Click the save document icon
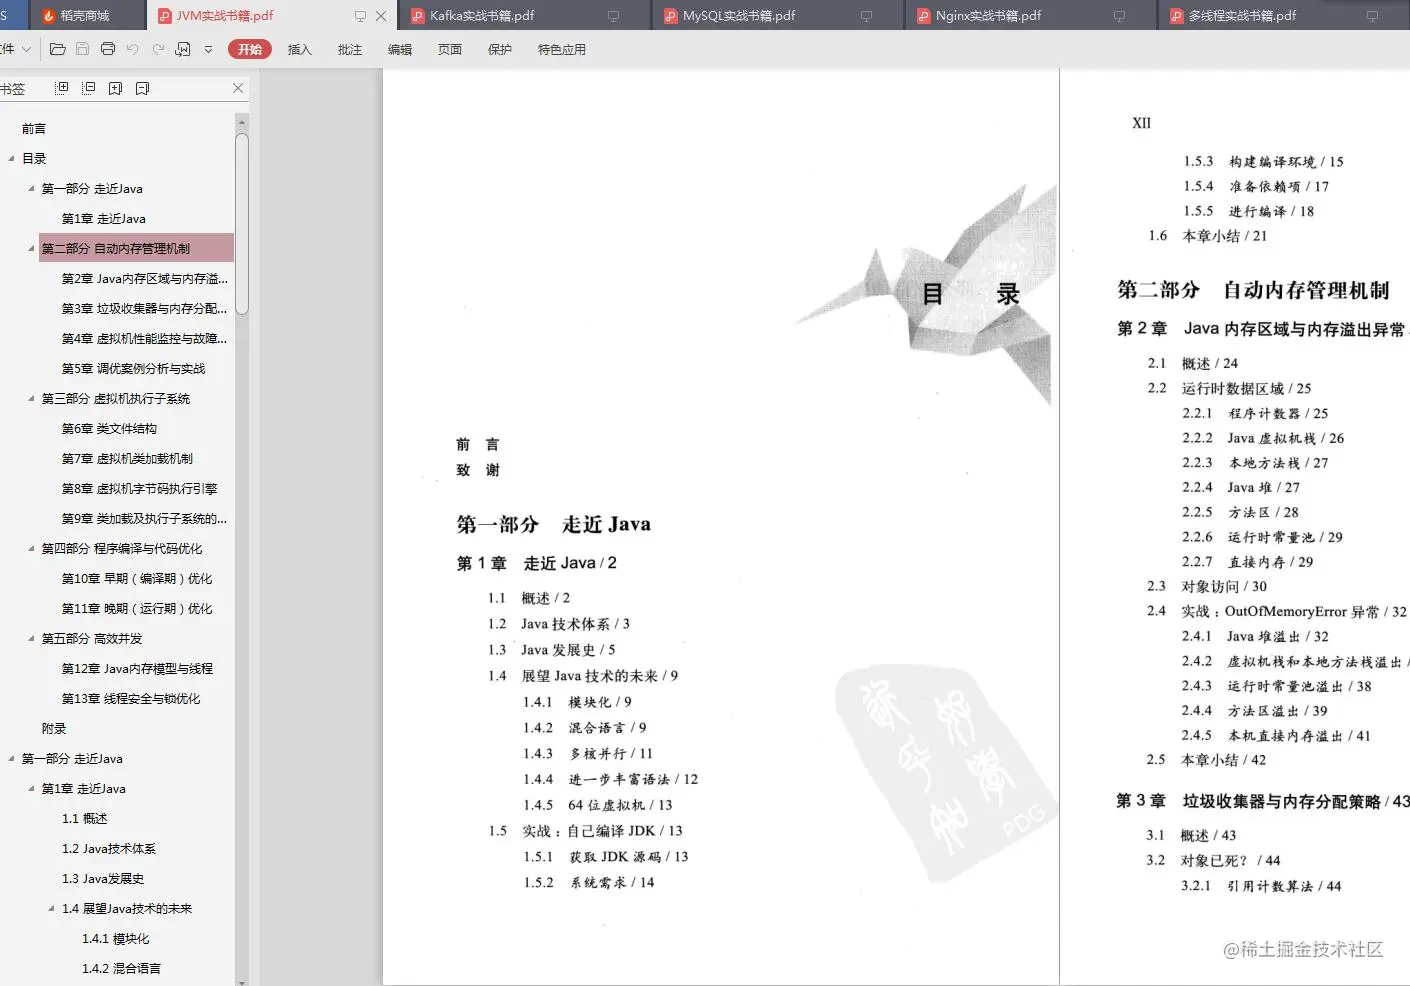This screenshot has height=986, width=1410. pos(82,49)
